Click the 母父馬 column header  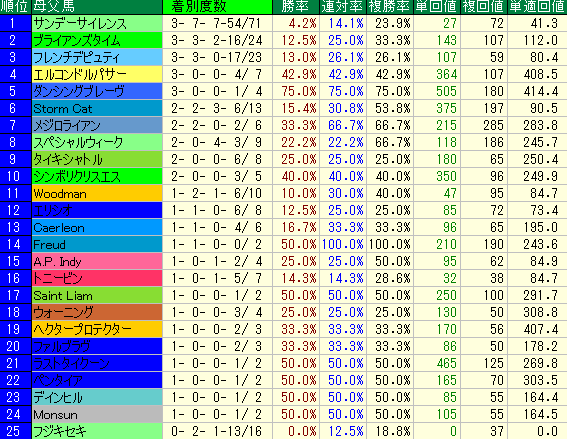click(97, 7)
